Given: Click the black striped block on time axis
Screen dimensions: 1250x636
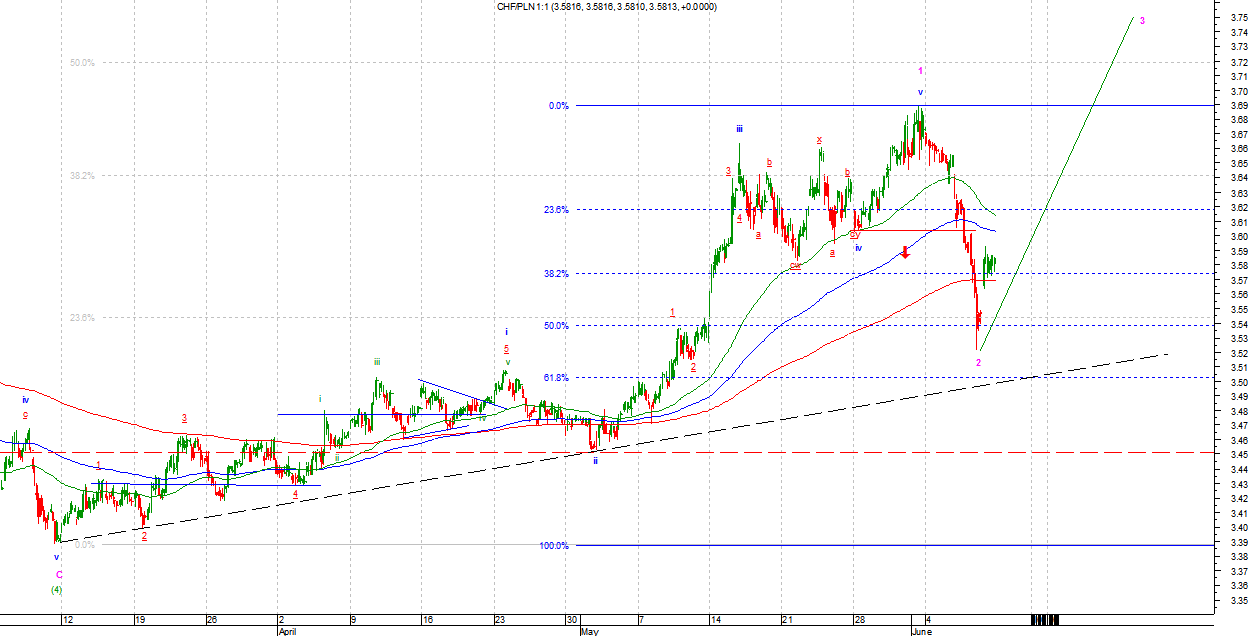Looking at the screenshot, I should click(x=1044, y=620).
